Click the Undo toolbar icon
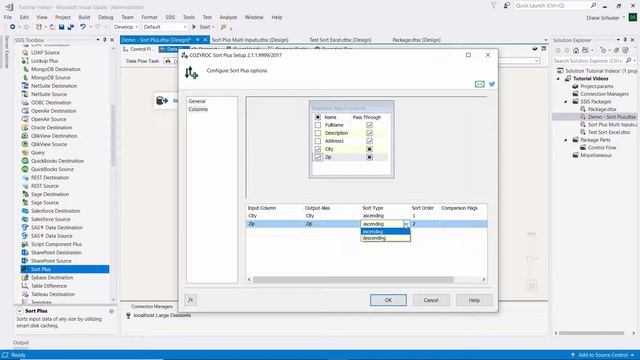640x360 pixels. coord(83,27)
